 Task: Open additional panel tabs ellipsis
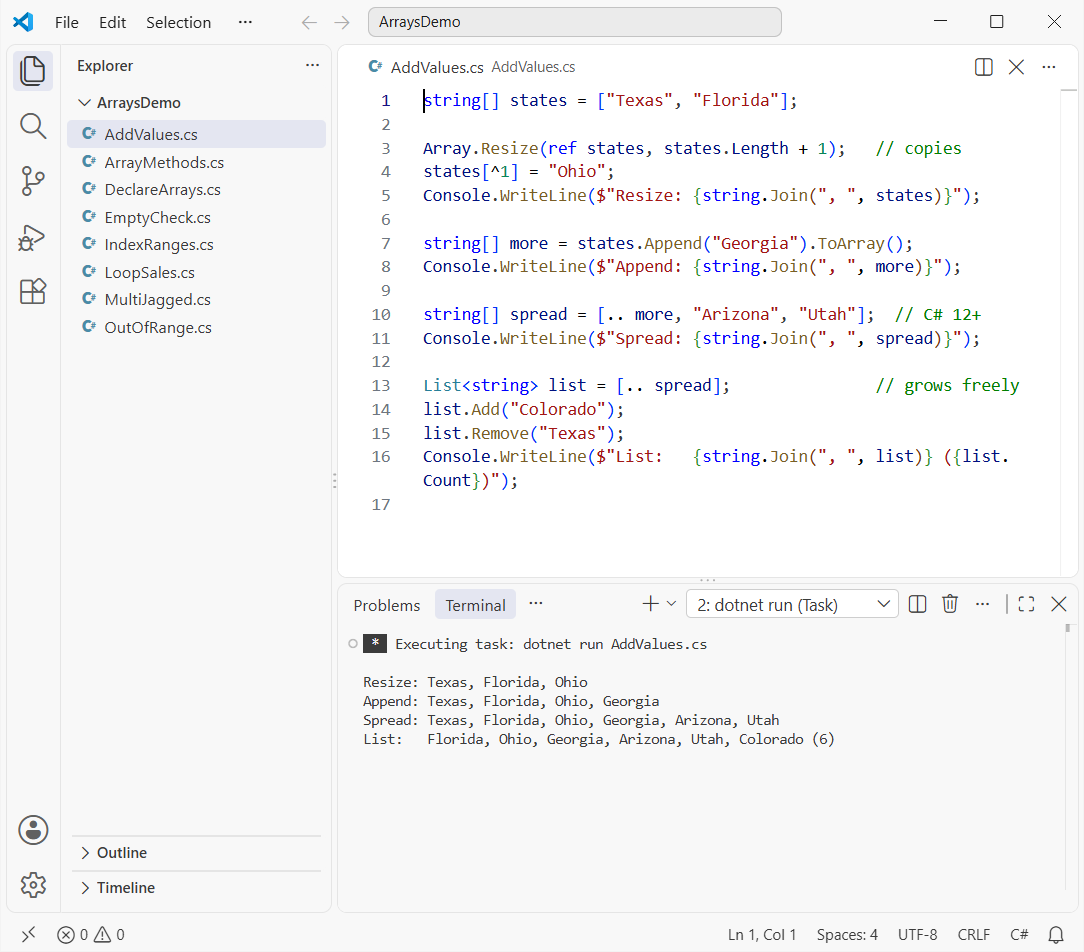536,604
